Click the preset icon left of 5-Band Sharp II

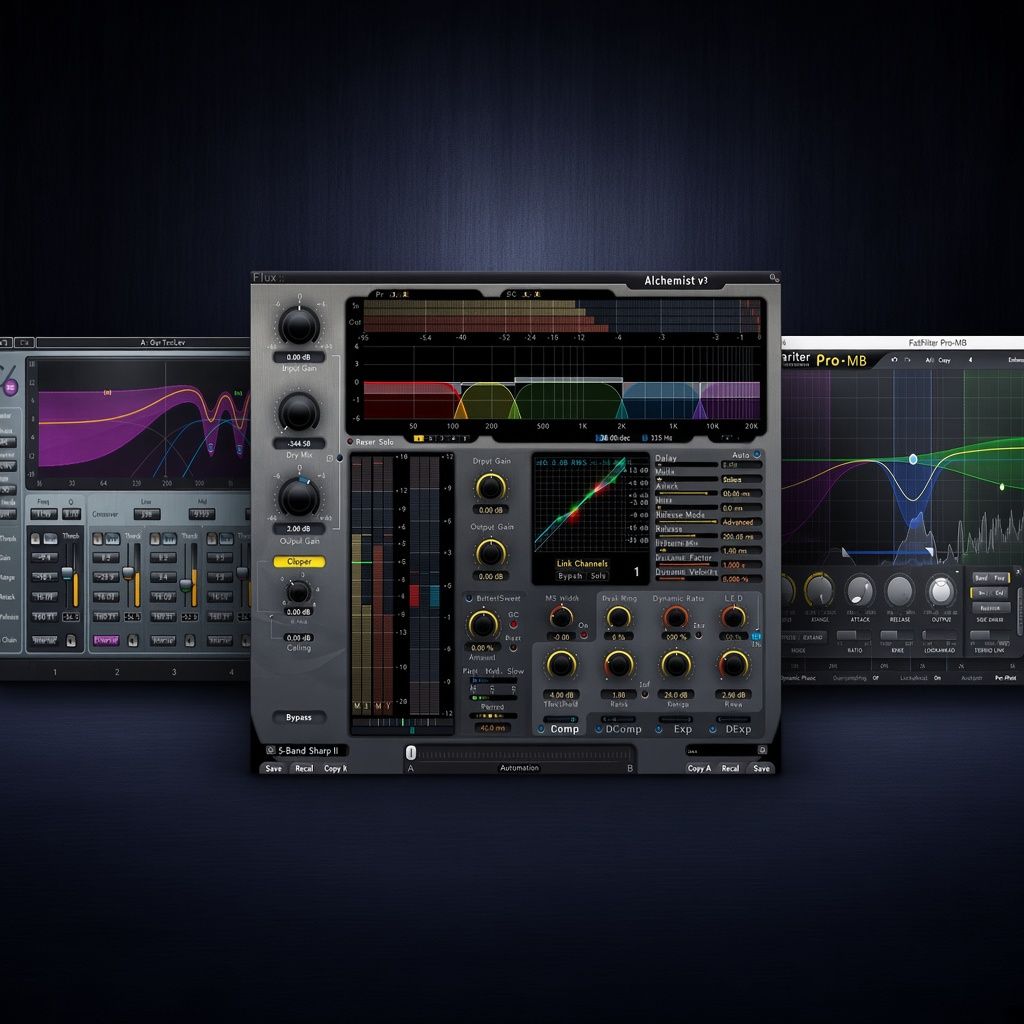pos(270,750)
